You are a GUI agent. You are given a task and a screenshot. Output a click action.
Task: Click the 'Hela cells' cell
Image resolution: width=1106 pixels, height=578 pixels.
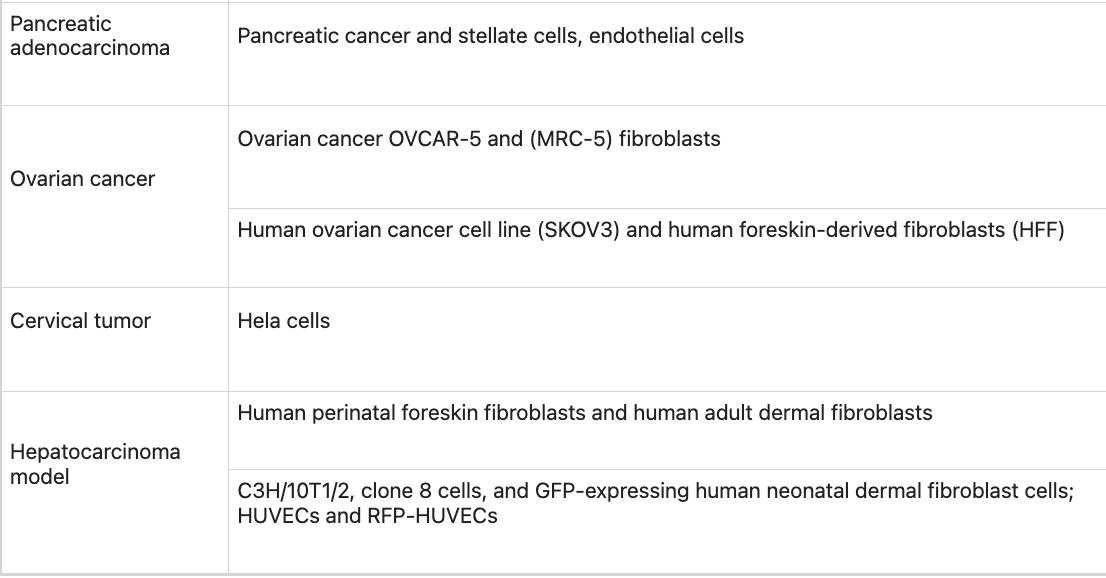pos(284,321)
